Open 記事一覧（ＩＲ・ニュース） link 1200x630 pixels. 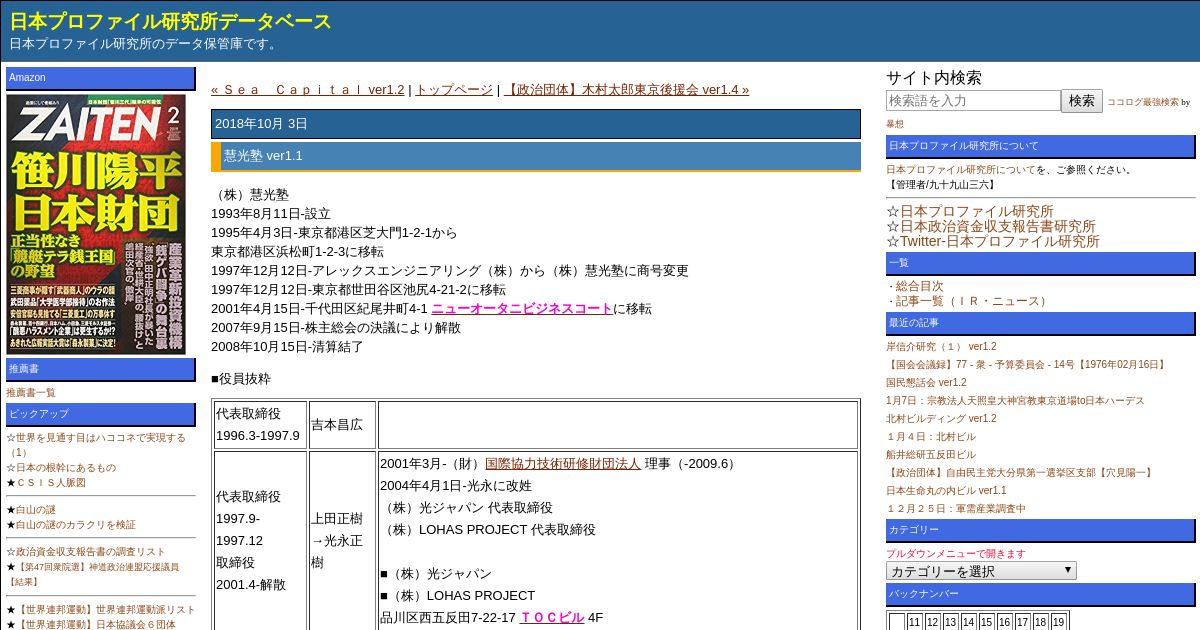tap(973, 301)
